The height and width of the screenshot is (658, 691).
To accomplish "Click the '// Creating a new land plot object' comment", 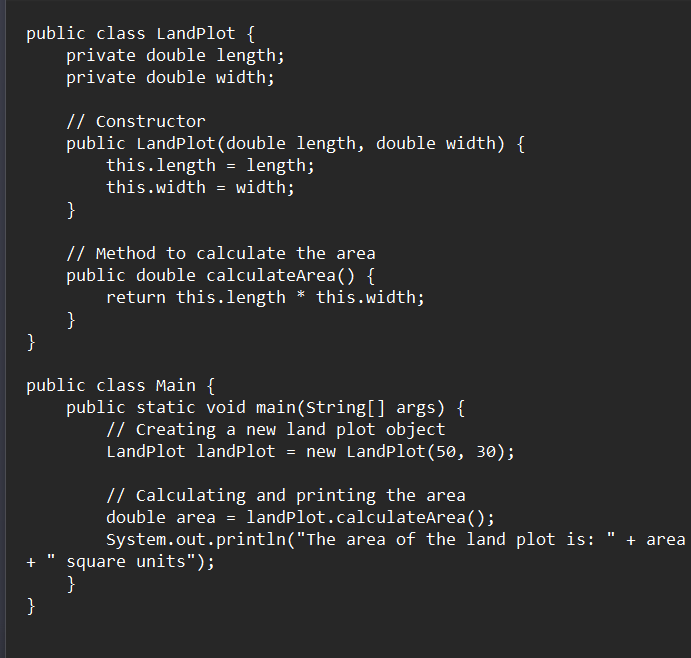I will point(276,430).
